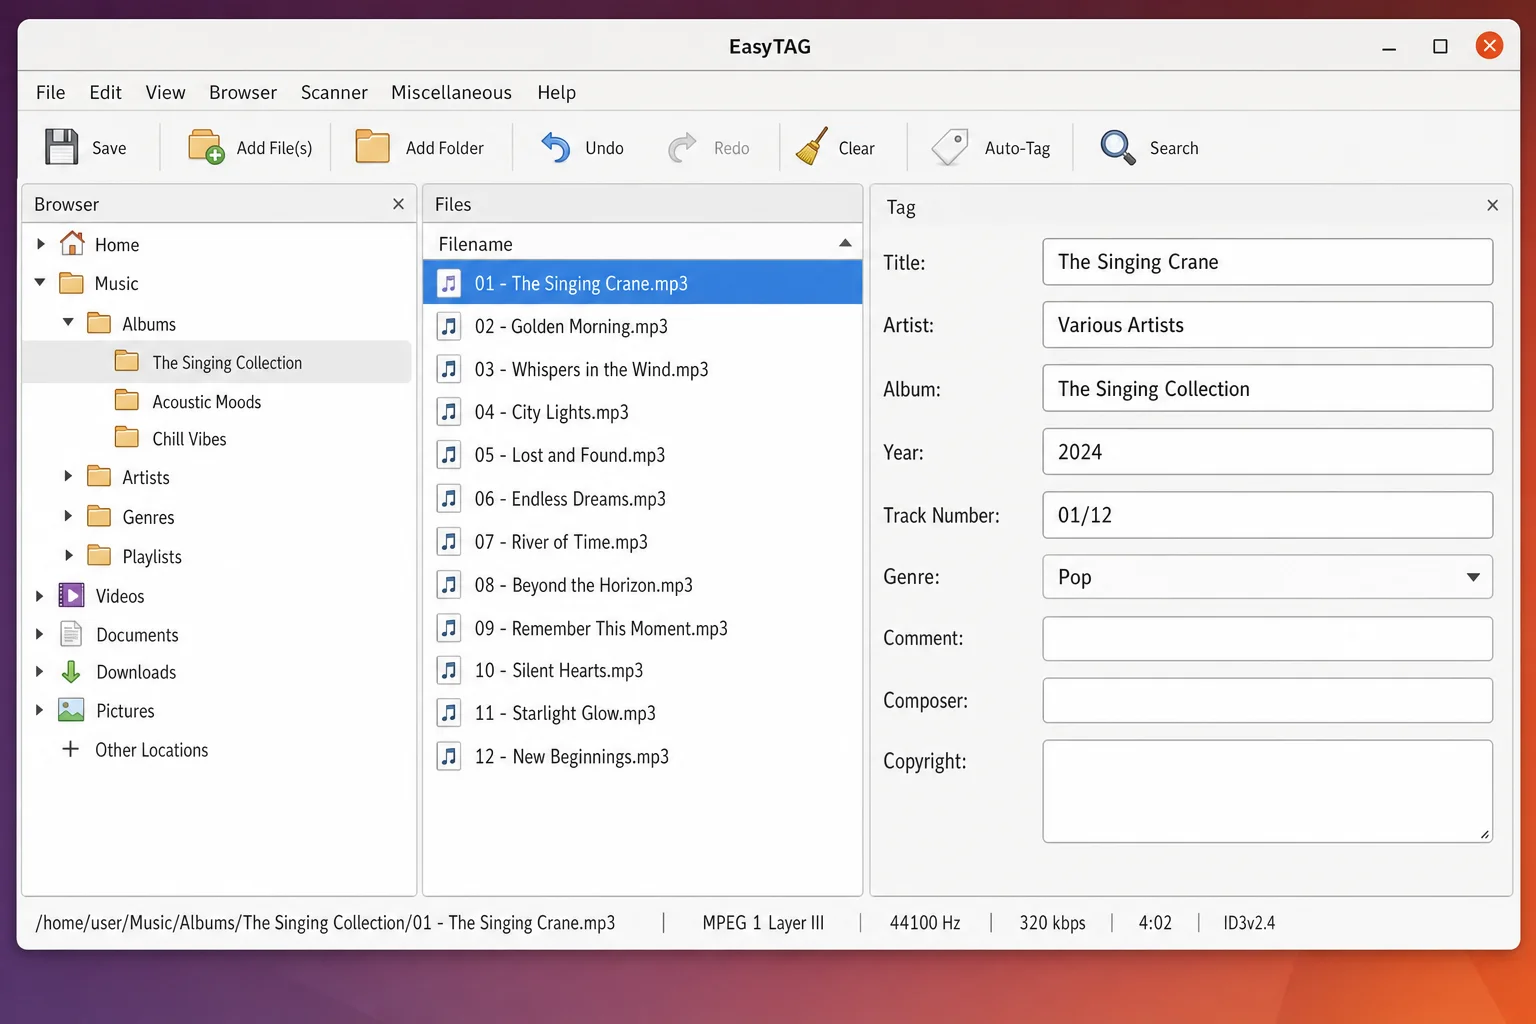This screenshot has height=1024, width=1536.
Task: Open the View menu
Action: click(165, 92)
